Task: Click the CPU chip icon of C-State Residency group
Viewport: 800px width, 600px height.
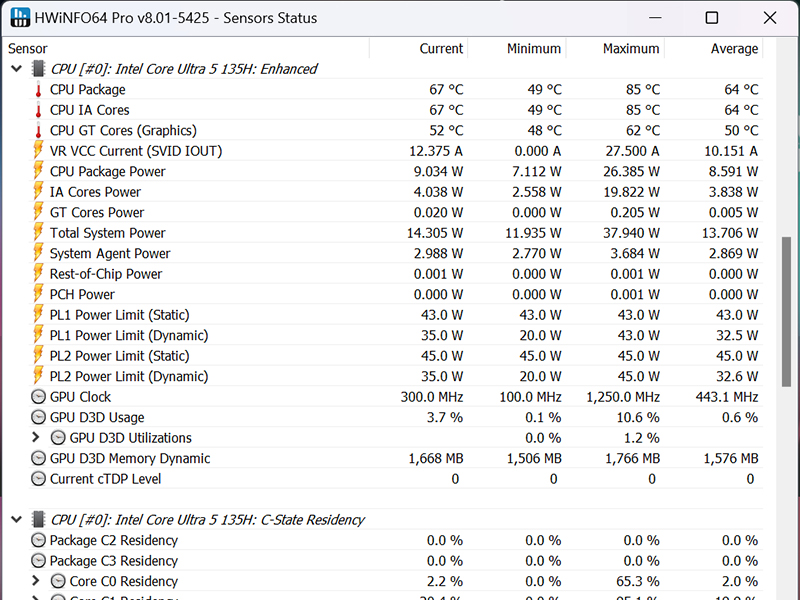Action: pos(38,520)
